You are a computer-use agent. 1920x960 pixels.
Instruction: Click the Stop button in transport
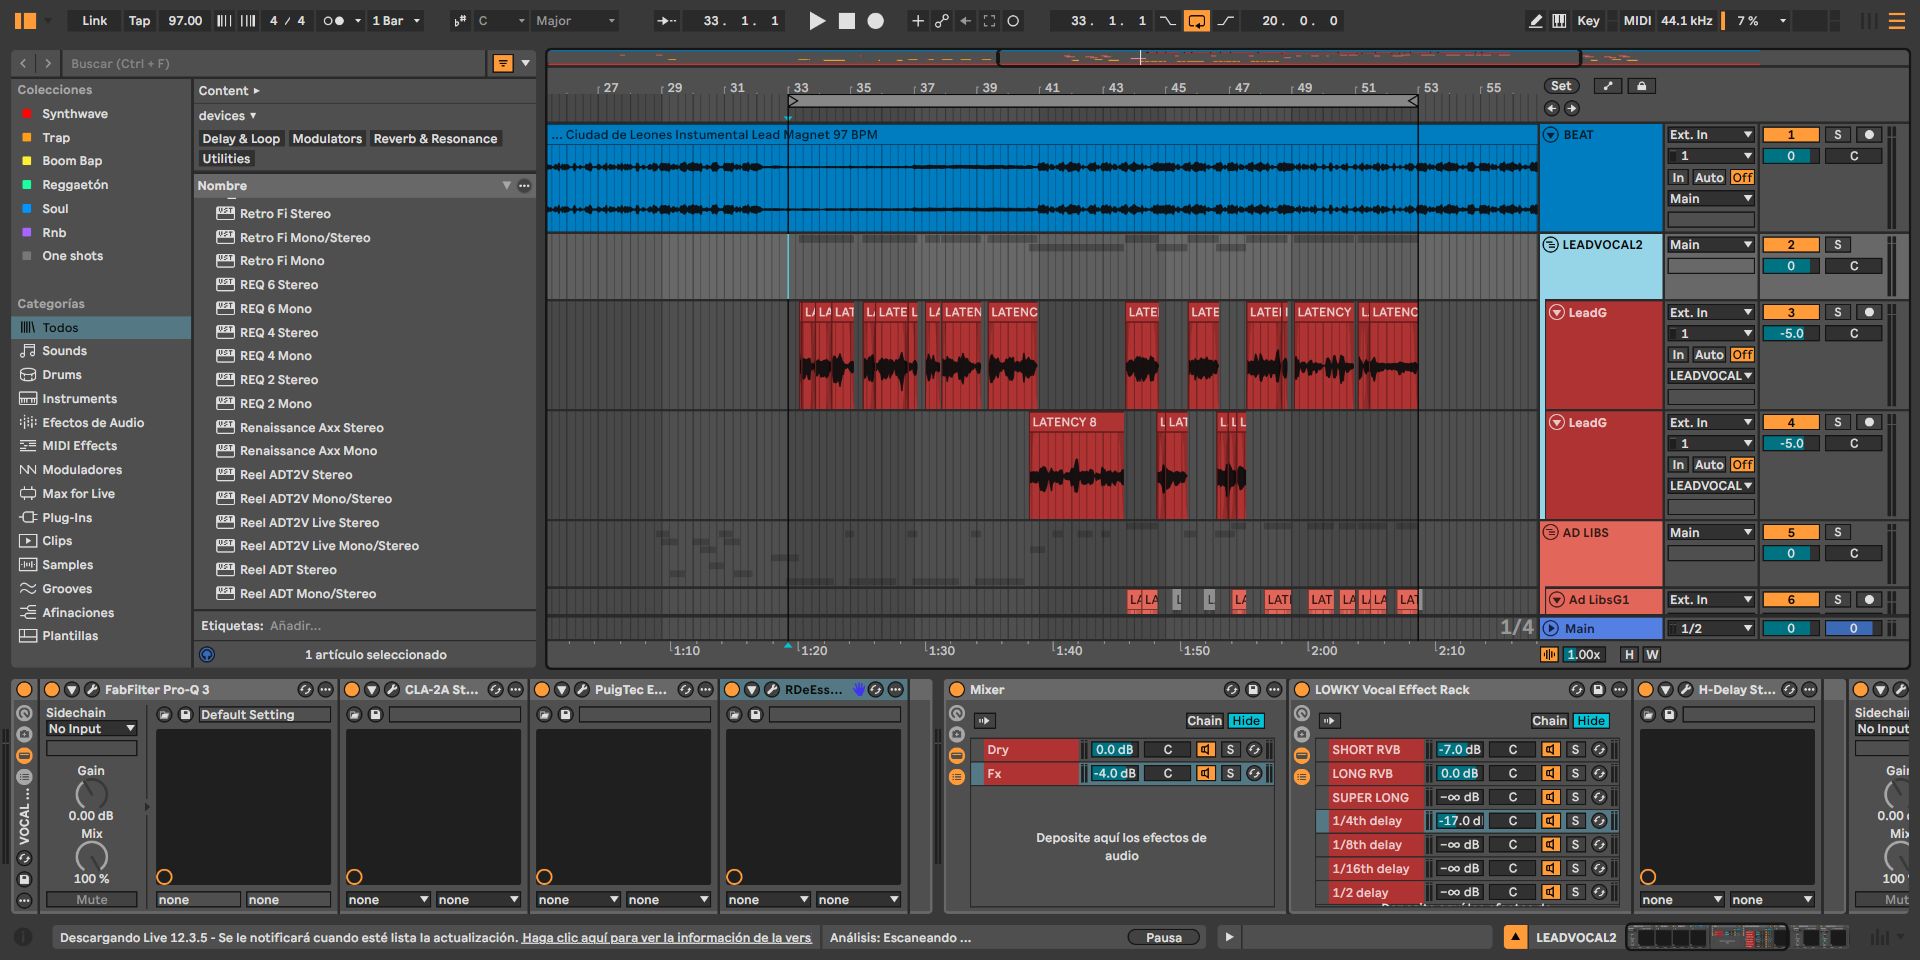coord(846,20)
